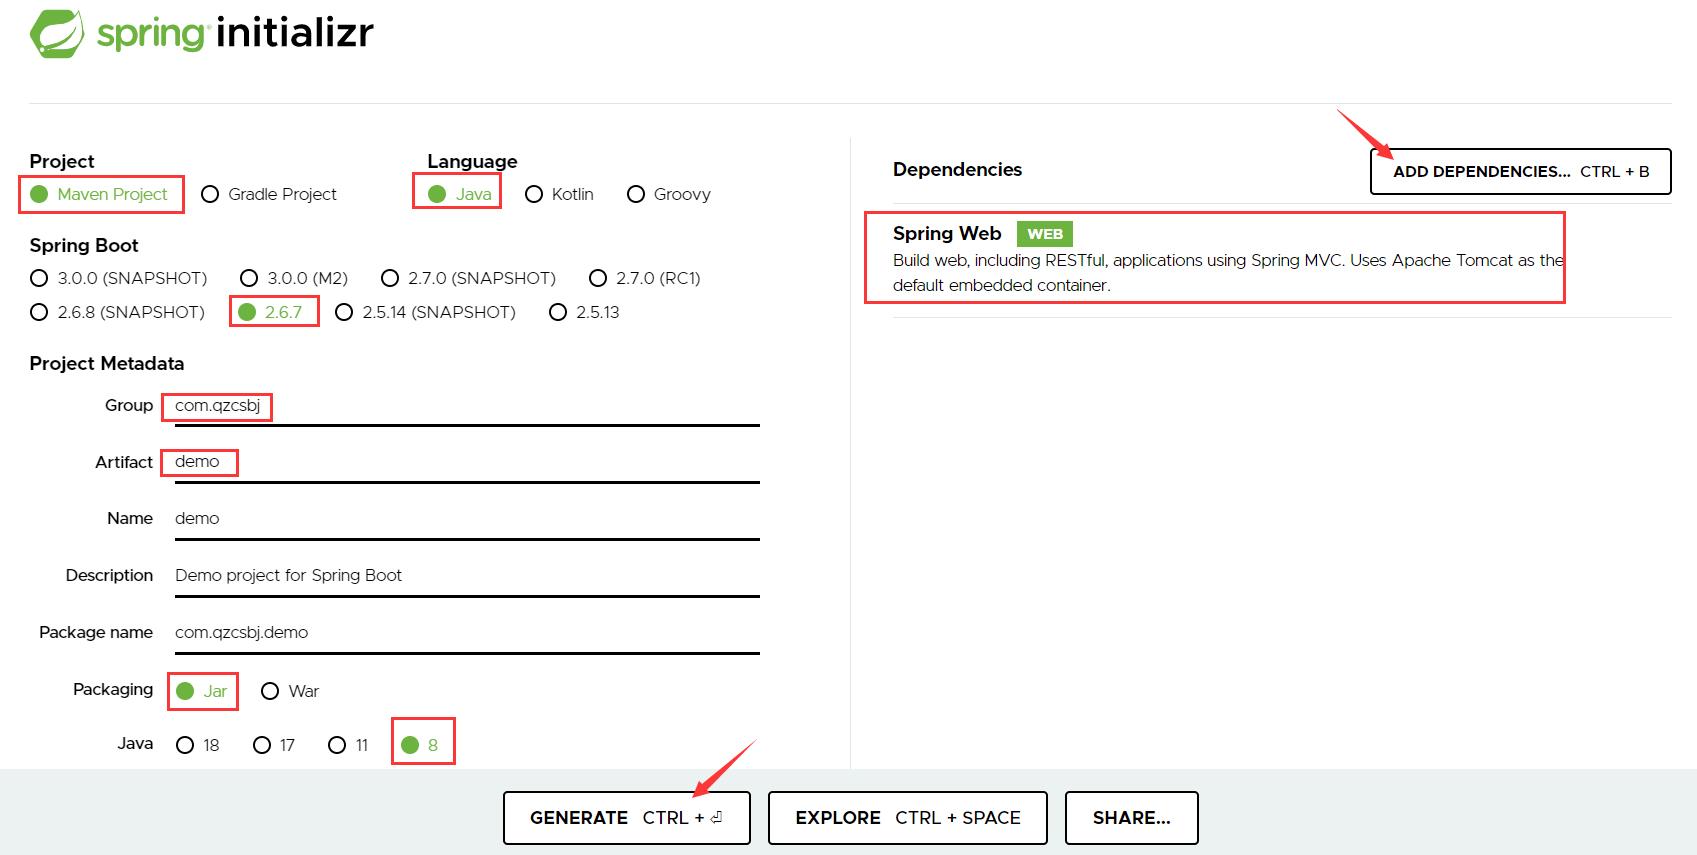Choose Java as the language
The width and height of the screenshot is (1697, 855).
pos(460,194)
